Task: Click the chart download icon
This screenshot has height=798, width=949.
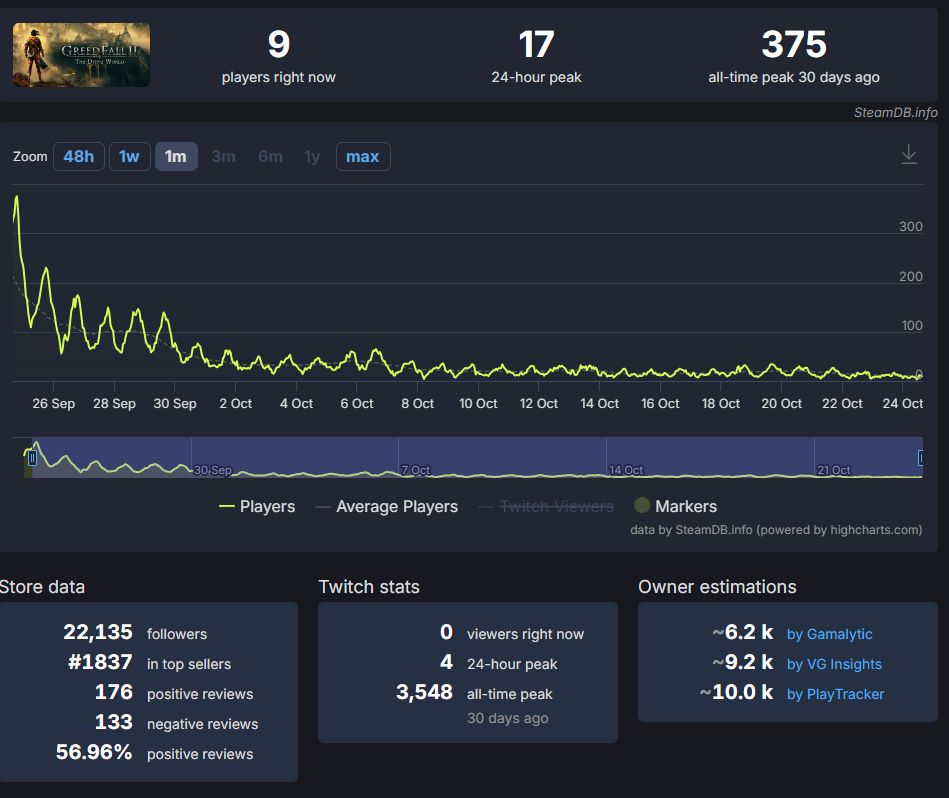Action: pyautogui.click(x=908, y=155)
